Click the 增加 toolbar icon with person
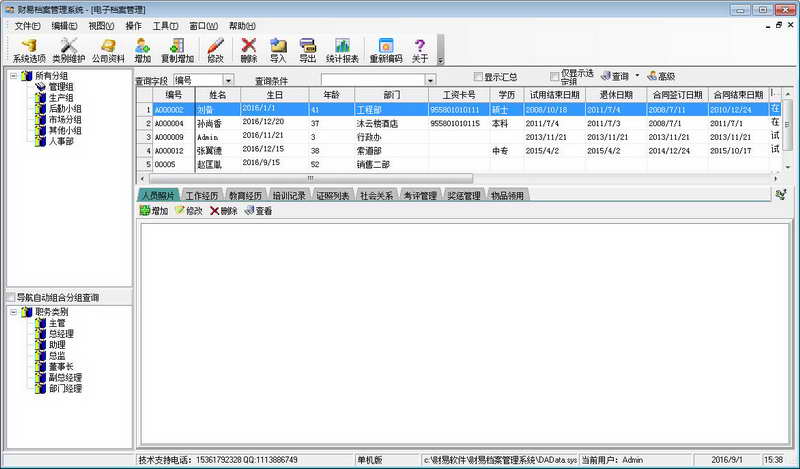 (143, 51)
